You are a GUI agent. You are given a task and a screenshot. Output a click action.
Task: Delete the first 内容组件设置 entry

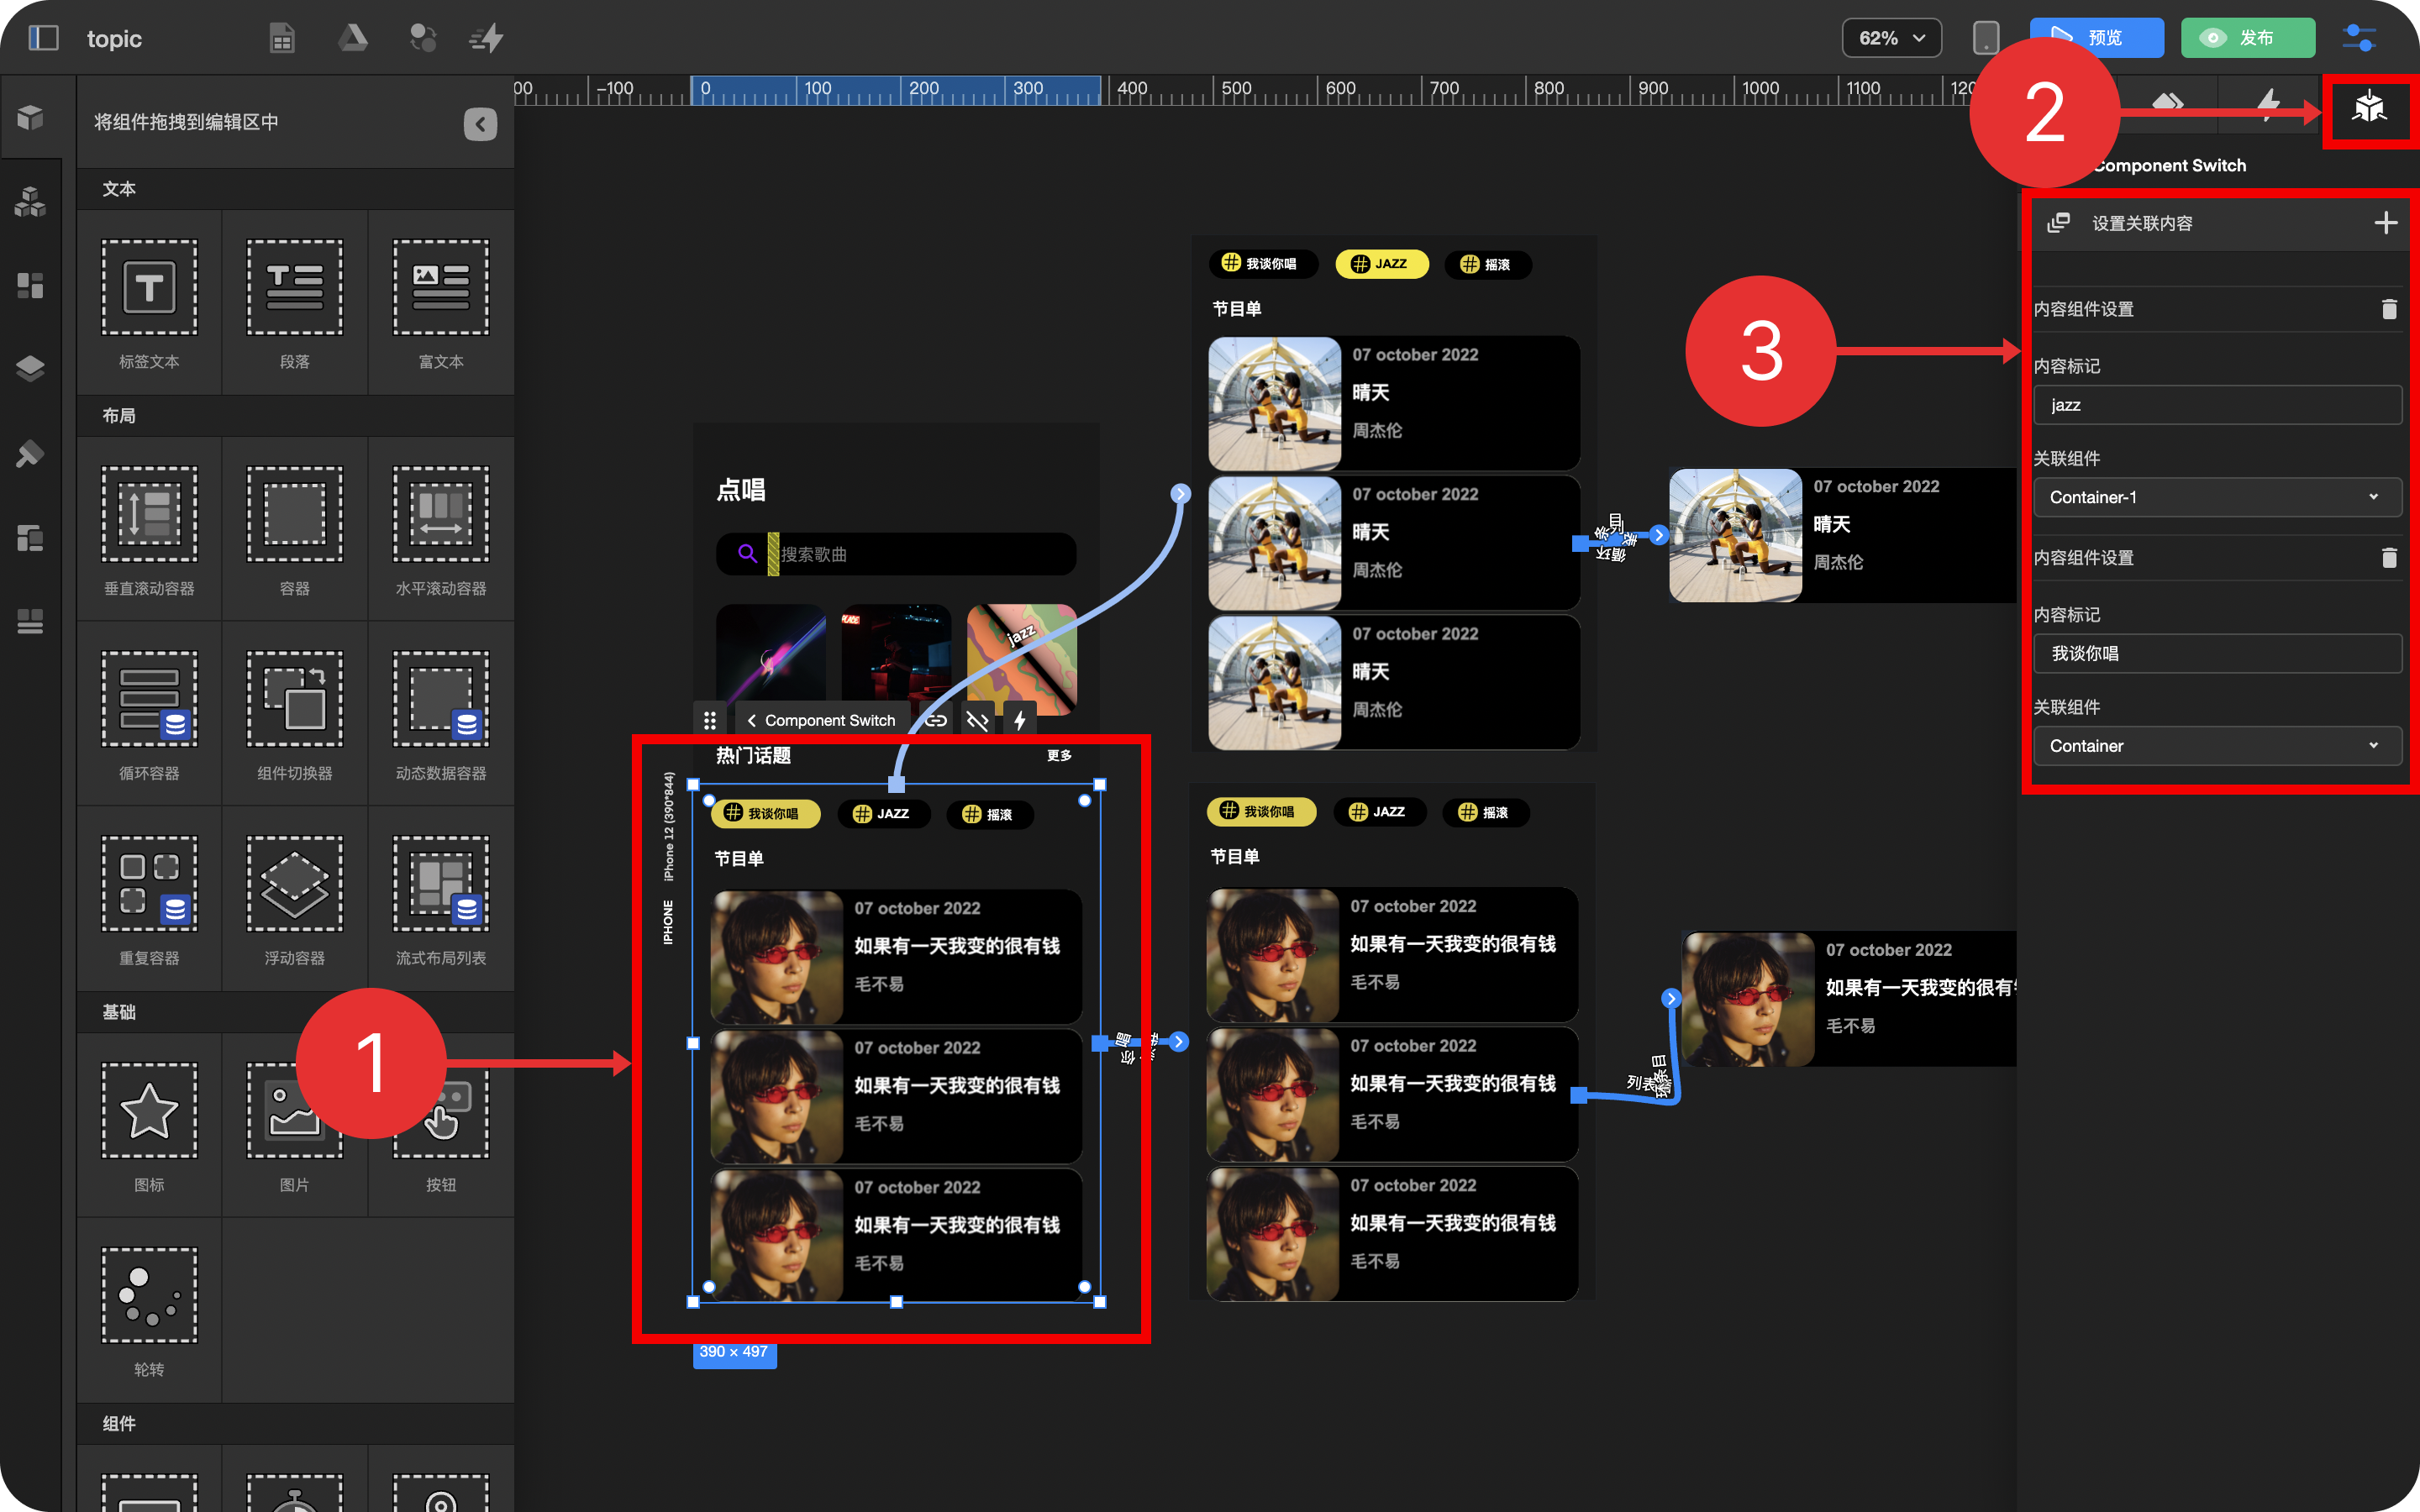pos(2389,309)
